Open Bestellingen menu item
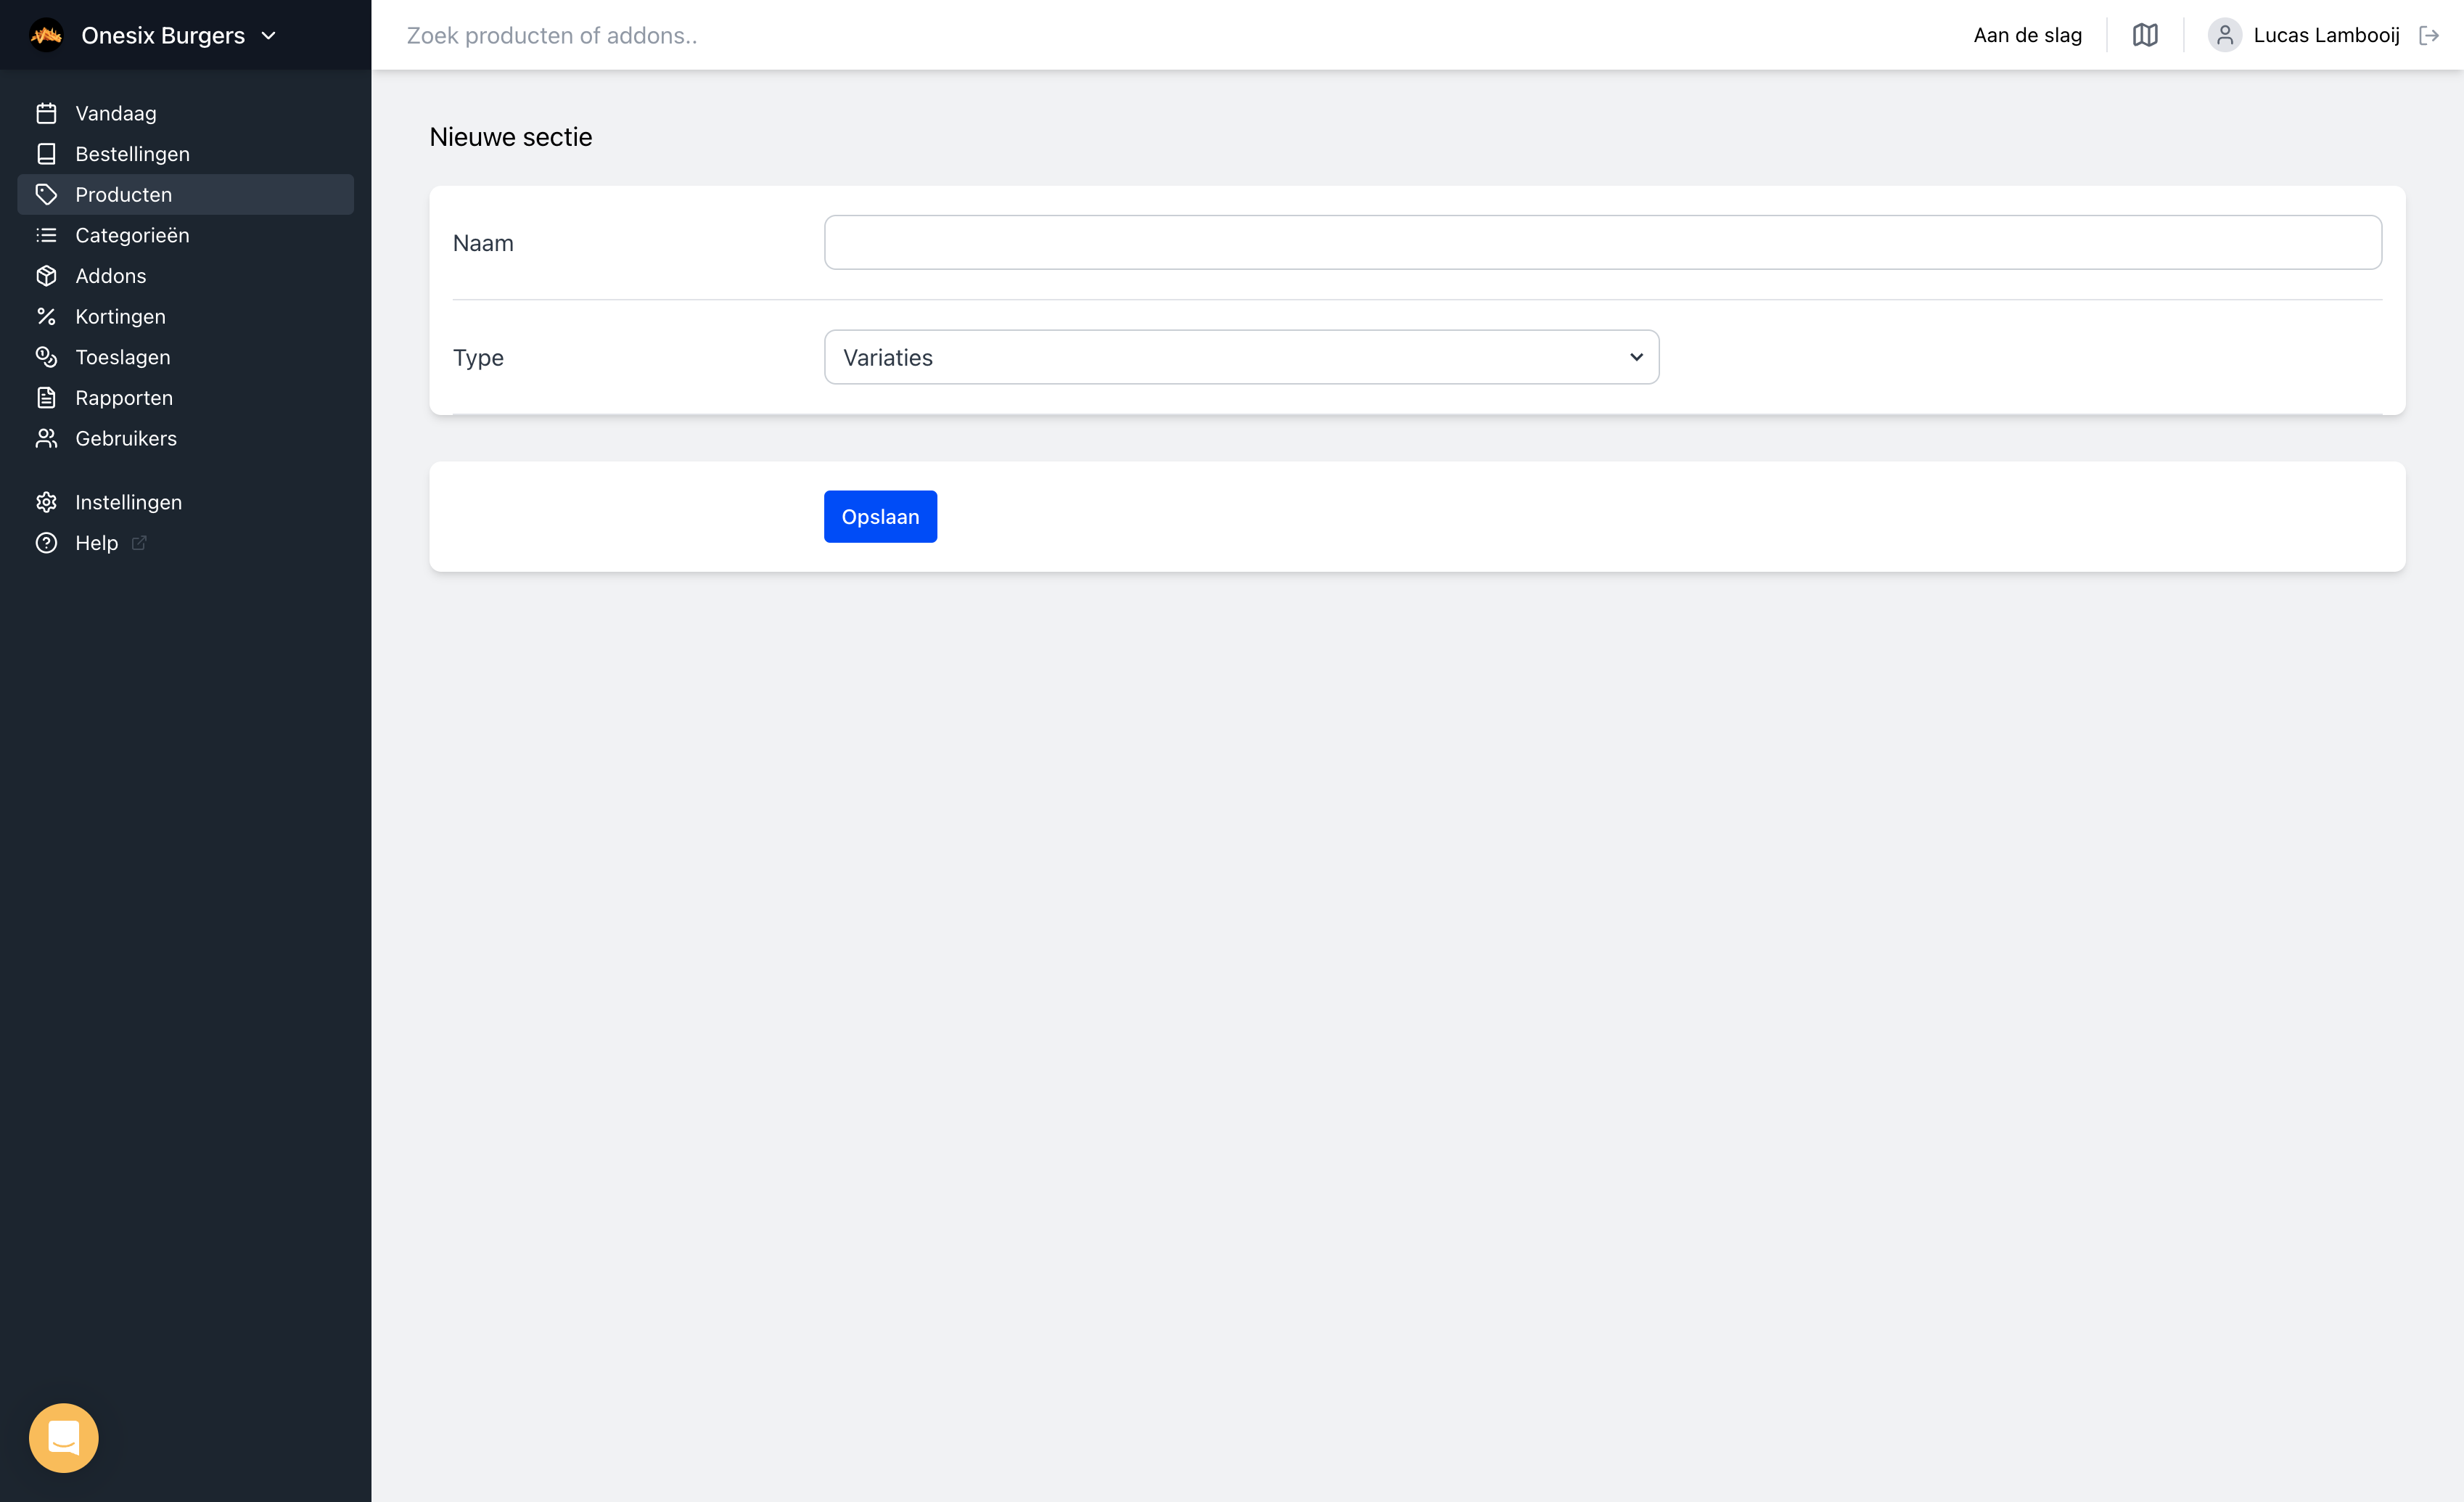The image size is (2464, 1502). coord(185,154)
